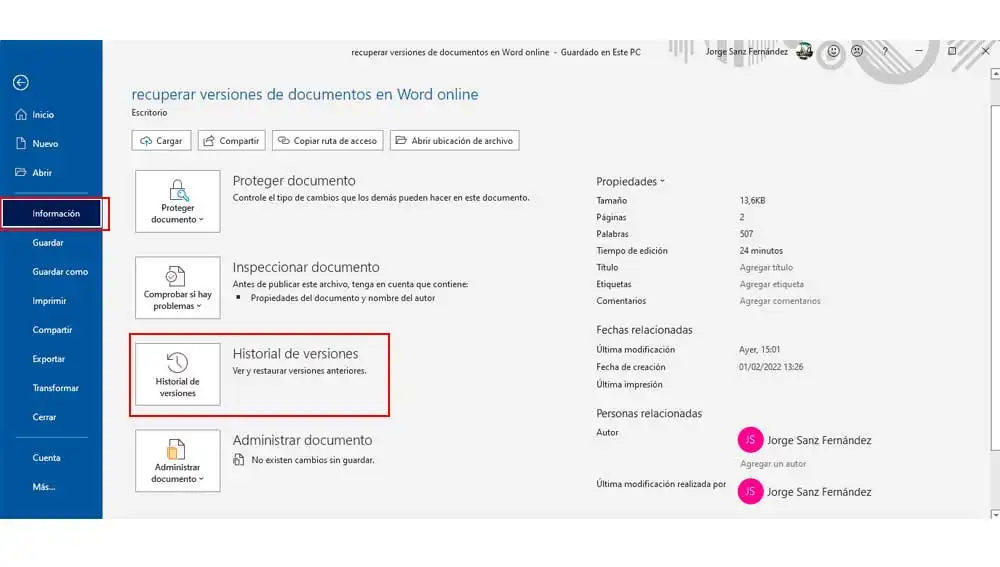The height and width of the screenshot is (567, 1000).
Task: Click the Palabras count 507
Action: pos(746,234)
